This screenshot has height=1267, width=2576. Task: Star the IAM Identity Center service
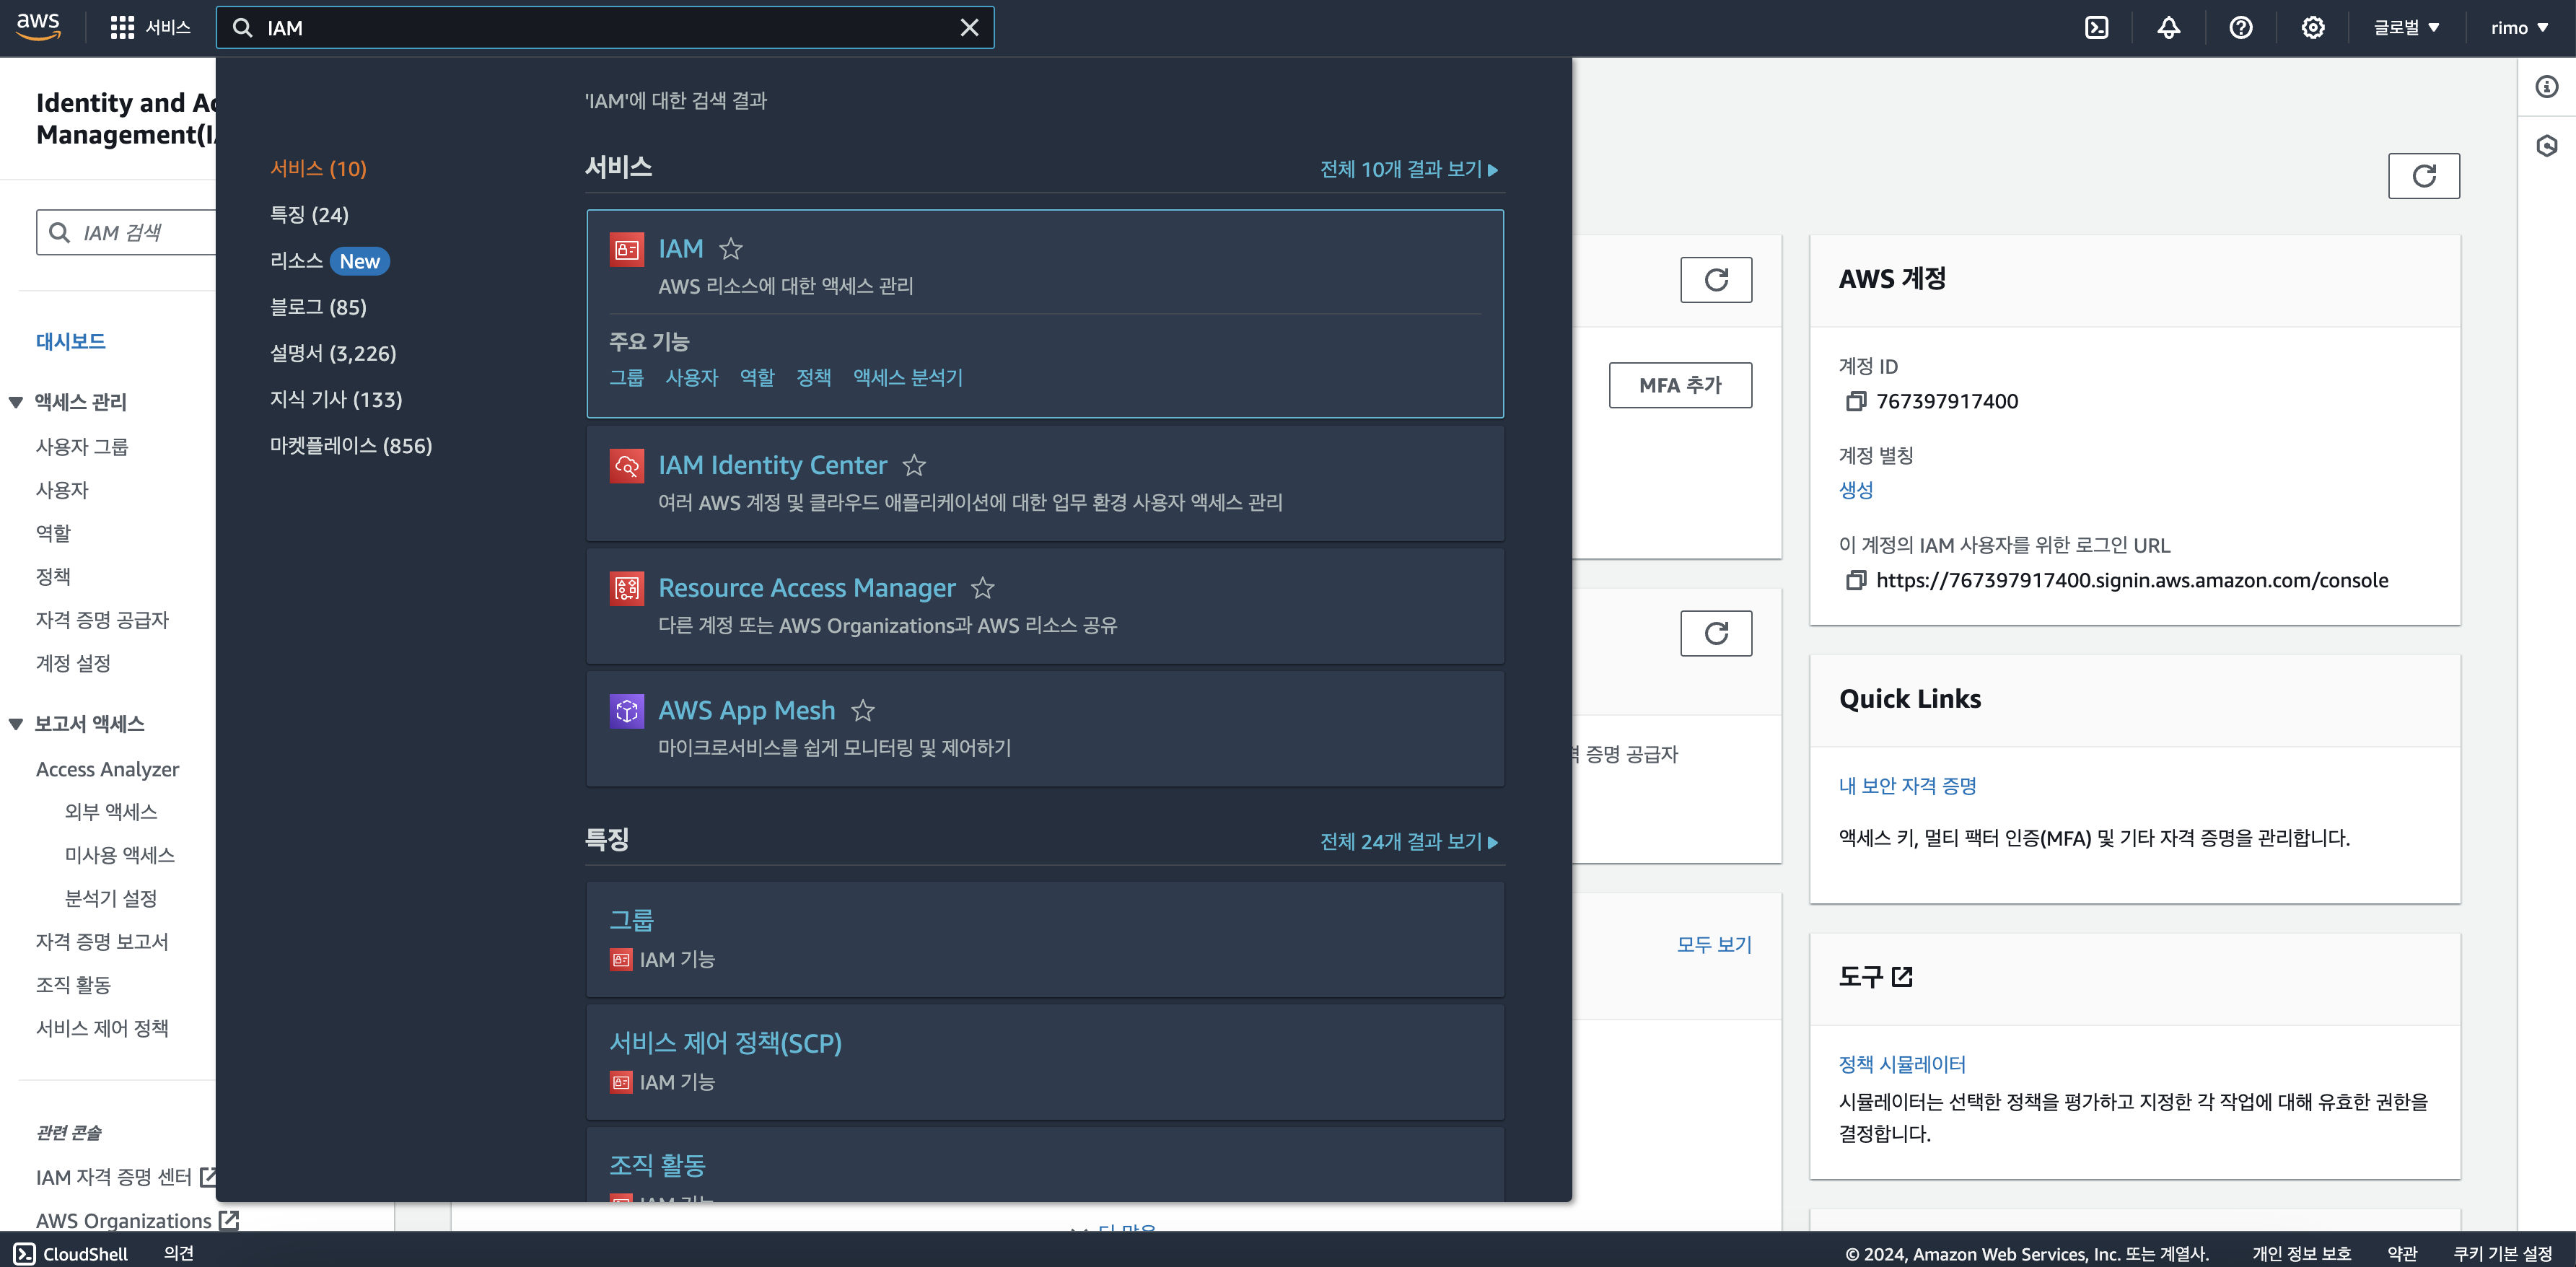click(x=914, y=465)
